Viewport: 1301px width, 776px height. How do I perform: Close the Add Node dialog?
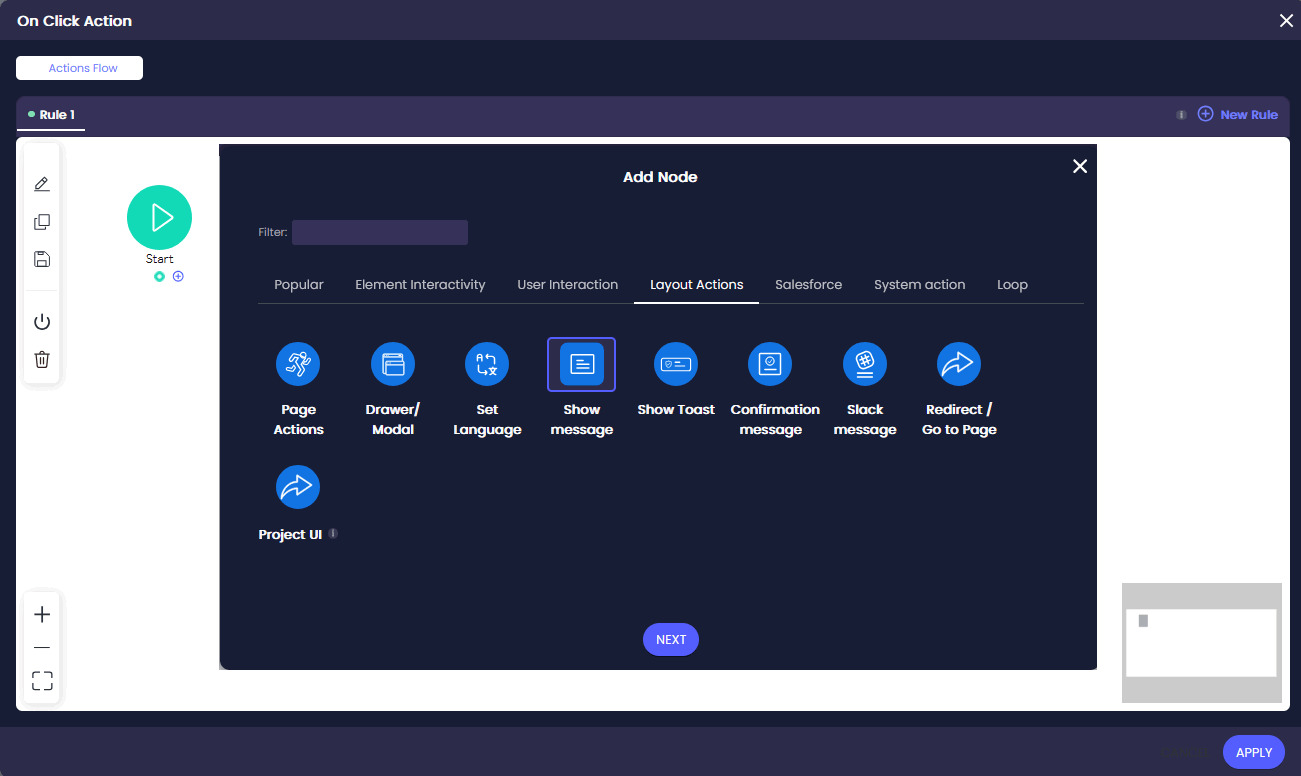pos(1080,166)
